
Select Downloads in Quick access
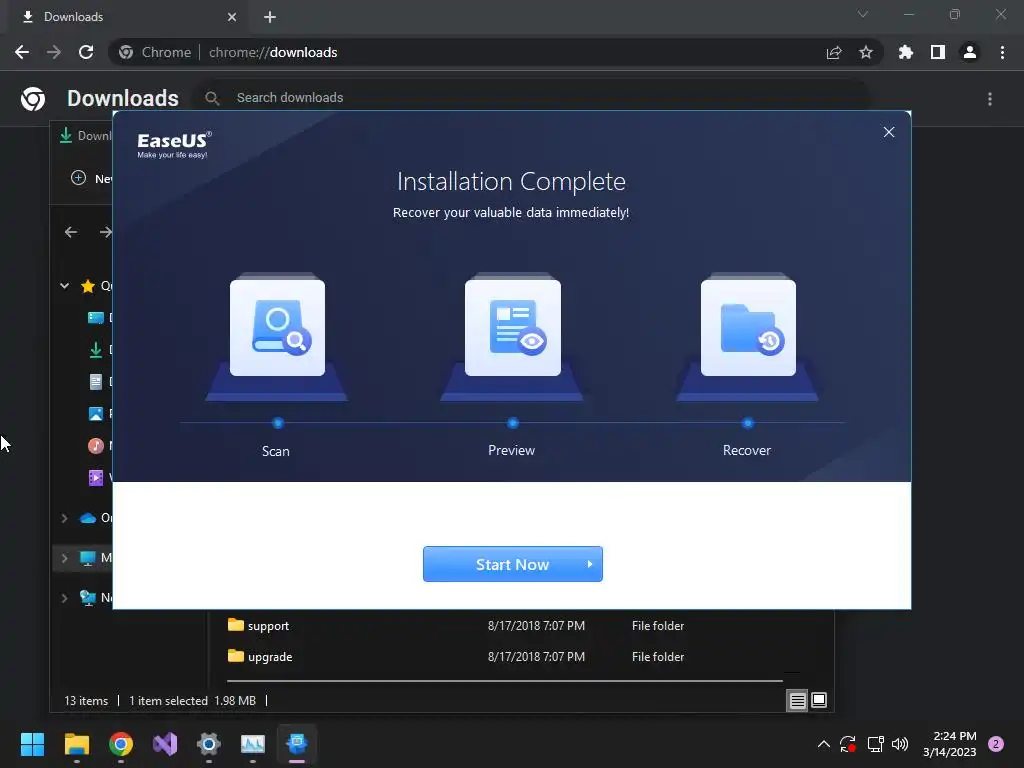[x=97, y=350]
